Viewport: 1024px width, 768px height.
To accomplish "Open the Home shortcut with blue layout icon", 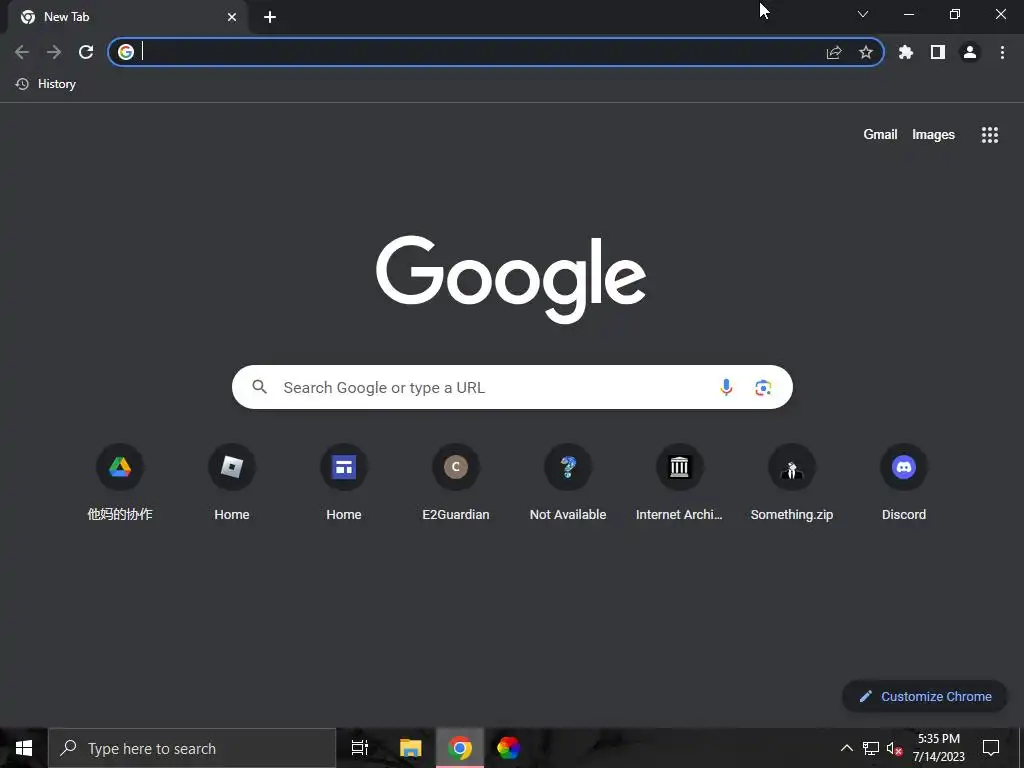I will [344, 483].
